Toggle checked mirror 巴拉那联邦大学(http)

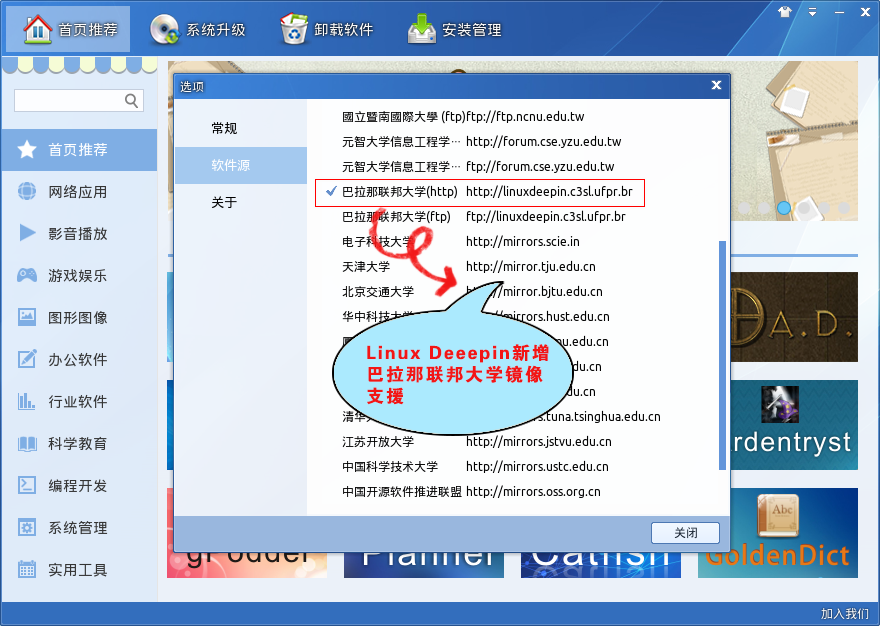tap(480, 192)
